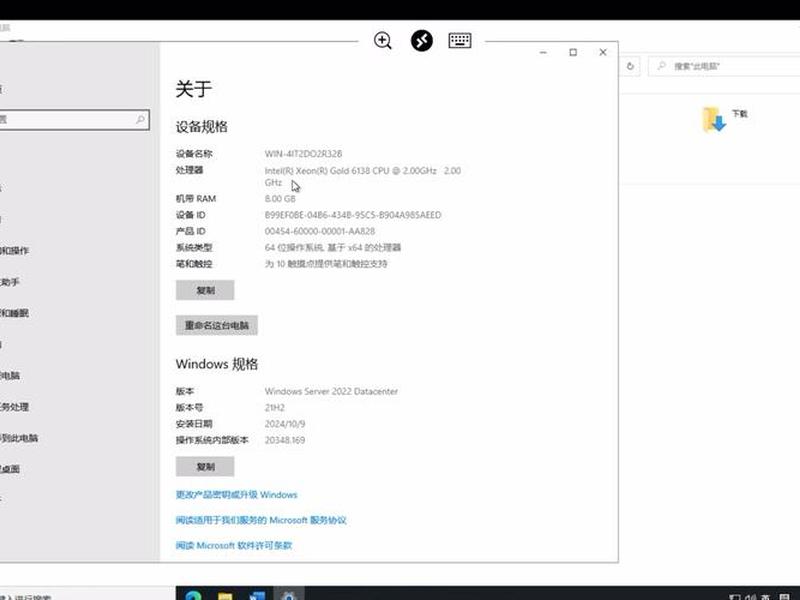The height and width of the screenshot is (600, 800).
Task: Click product ID 00454-60000-00001-AA828
Action: pyautogui.click(x=319, y=231)
